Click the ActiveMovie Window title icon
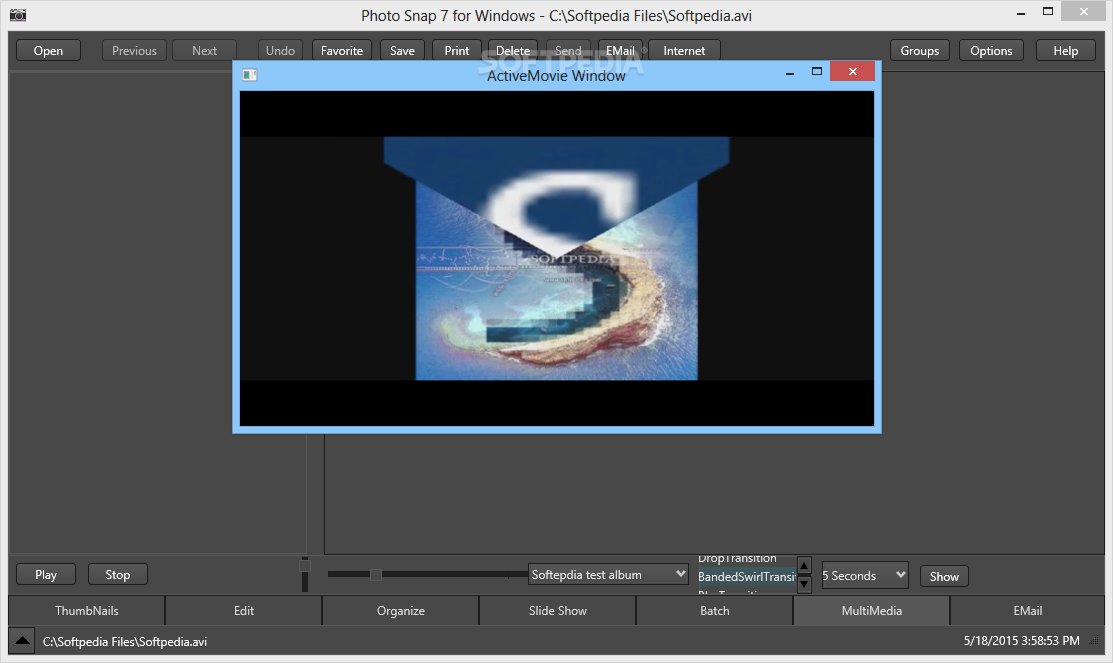1113x663 pixels. coord(249,75)
